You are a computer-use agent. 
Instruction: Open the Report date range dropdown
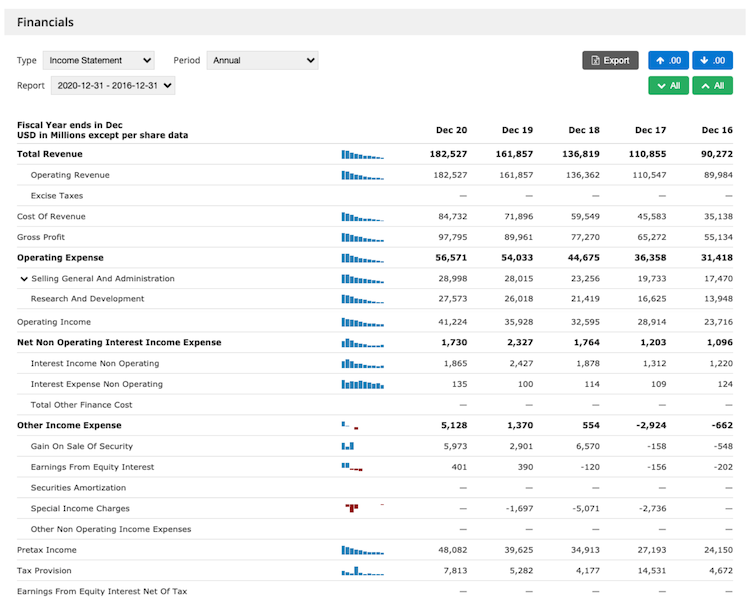[112, 86]
